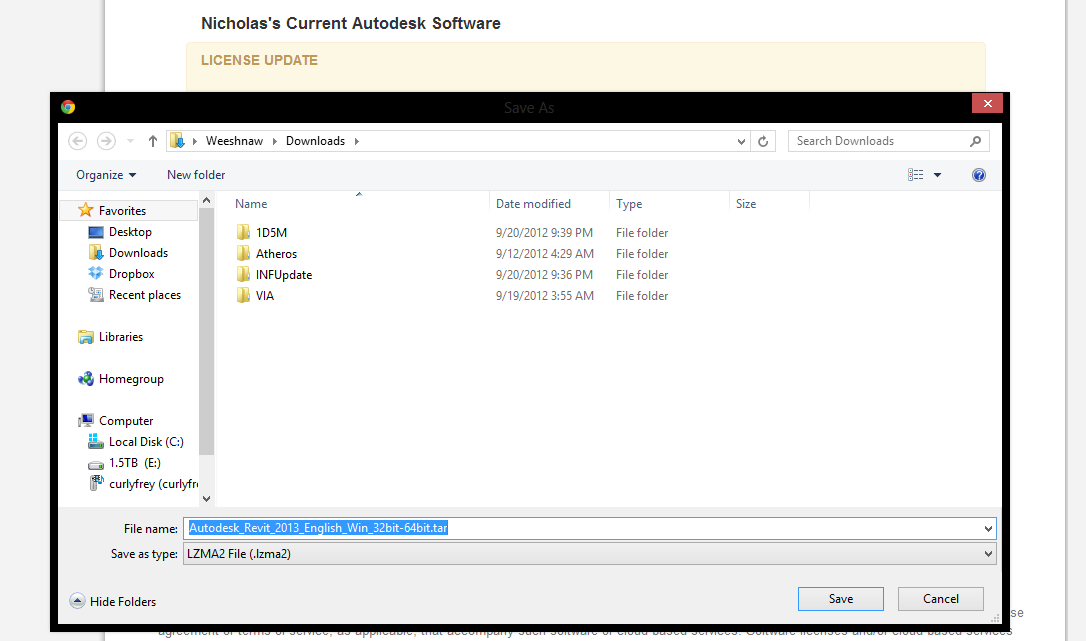
Task: Open Local Disk (C:) drive
Action: [x=145, y=441]
